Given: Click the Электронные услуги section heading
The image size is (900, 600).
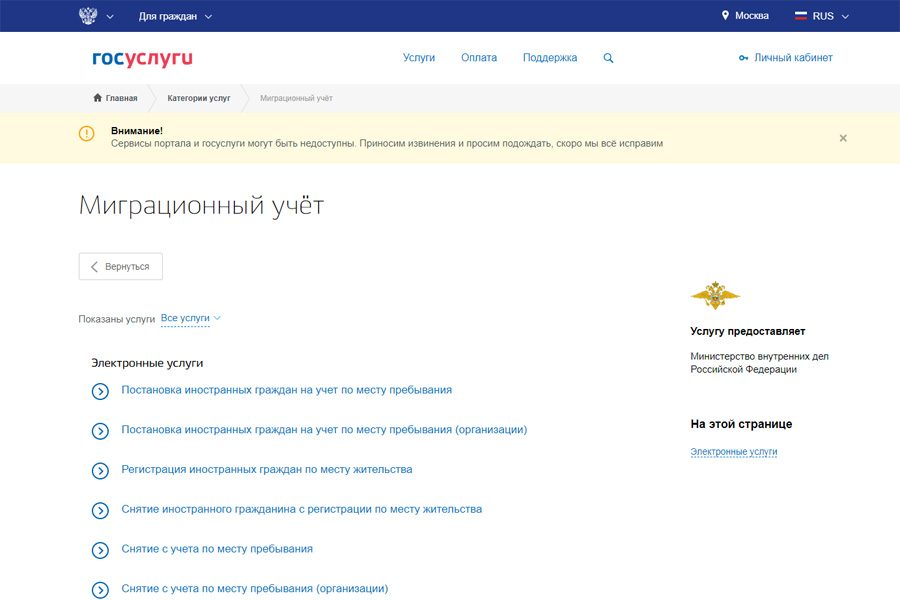Looking at the screenshot, I should 147,363.
